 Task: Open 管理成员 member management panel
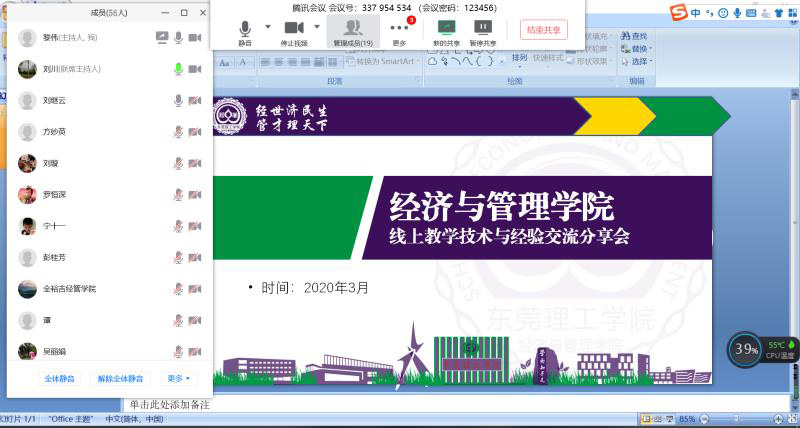point(353,28)
